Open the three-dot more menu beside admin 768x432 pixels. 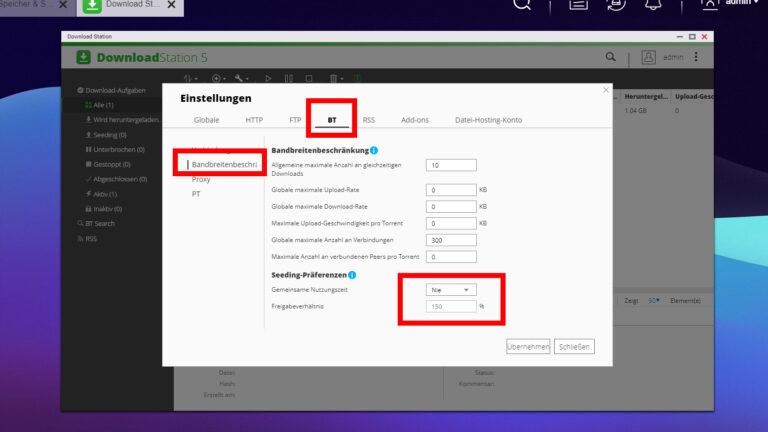pyautogui.click(x=696, y=57)
